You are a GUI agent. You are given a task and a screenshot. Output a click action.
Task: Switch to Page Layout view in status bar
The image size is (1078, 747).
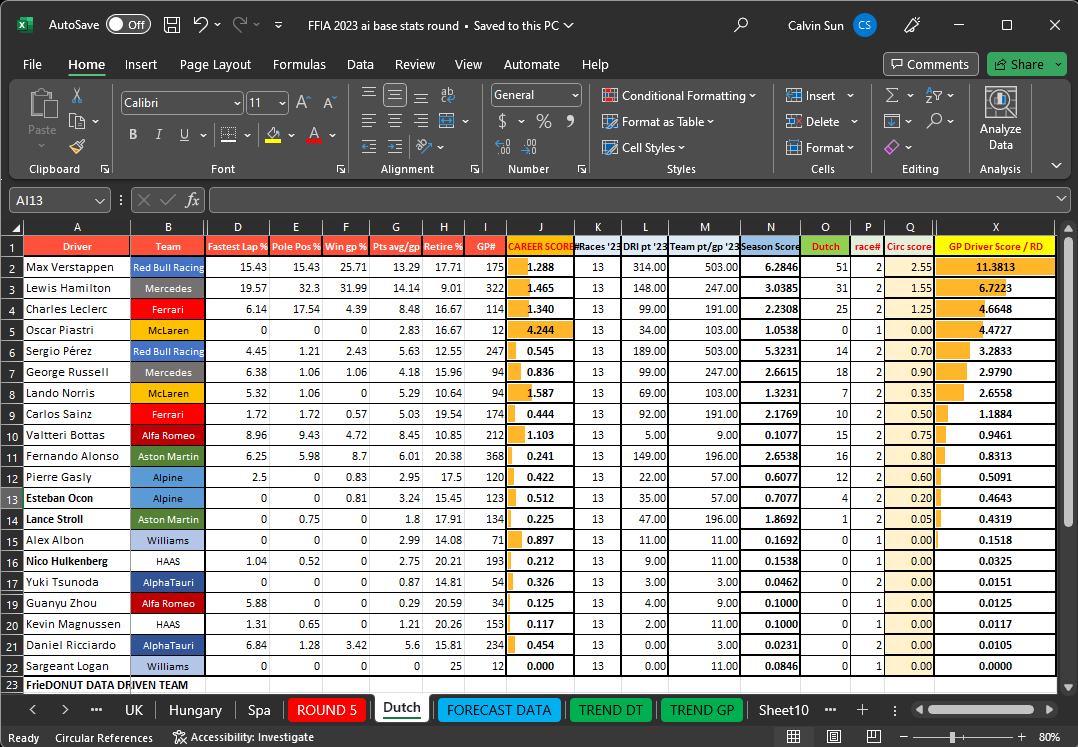point(833,737)
